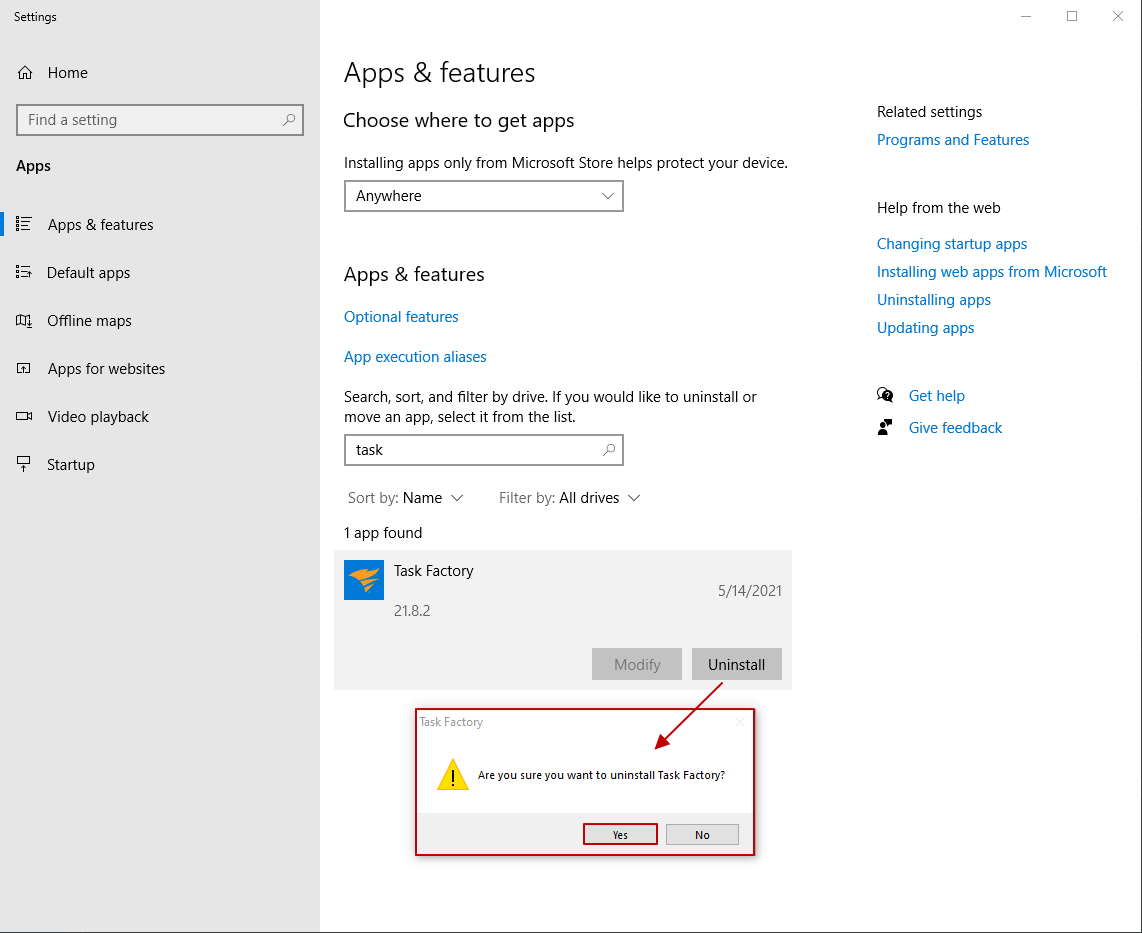The width and height of the screenshot is (1142, 933).
Task: Open Programs and Features link
Action: click(x=952, y=139)
